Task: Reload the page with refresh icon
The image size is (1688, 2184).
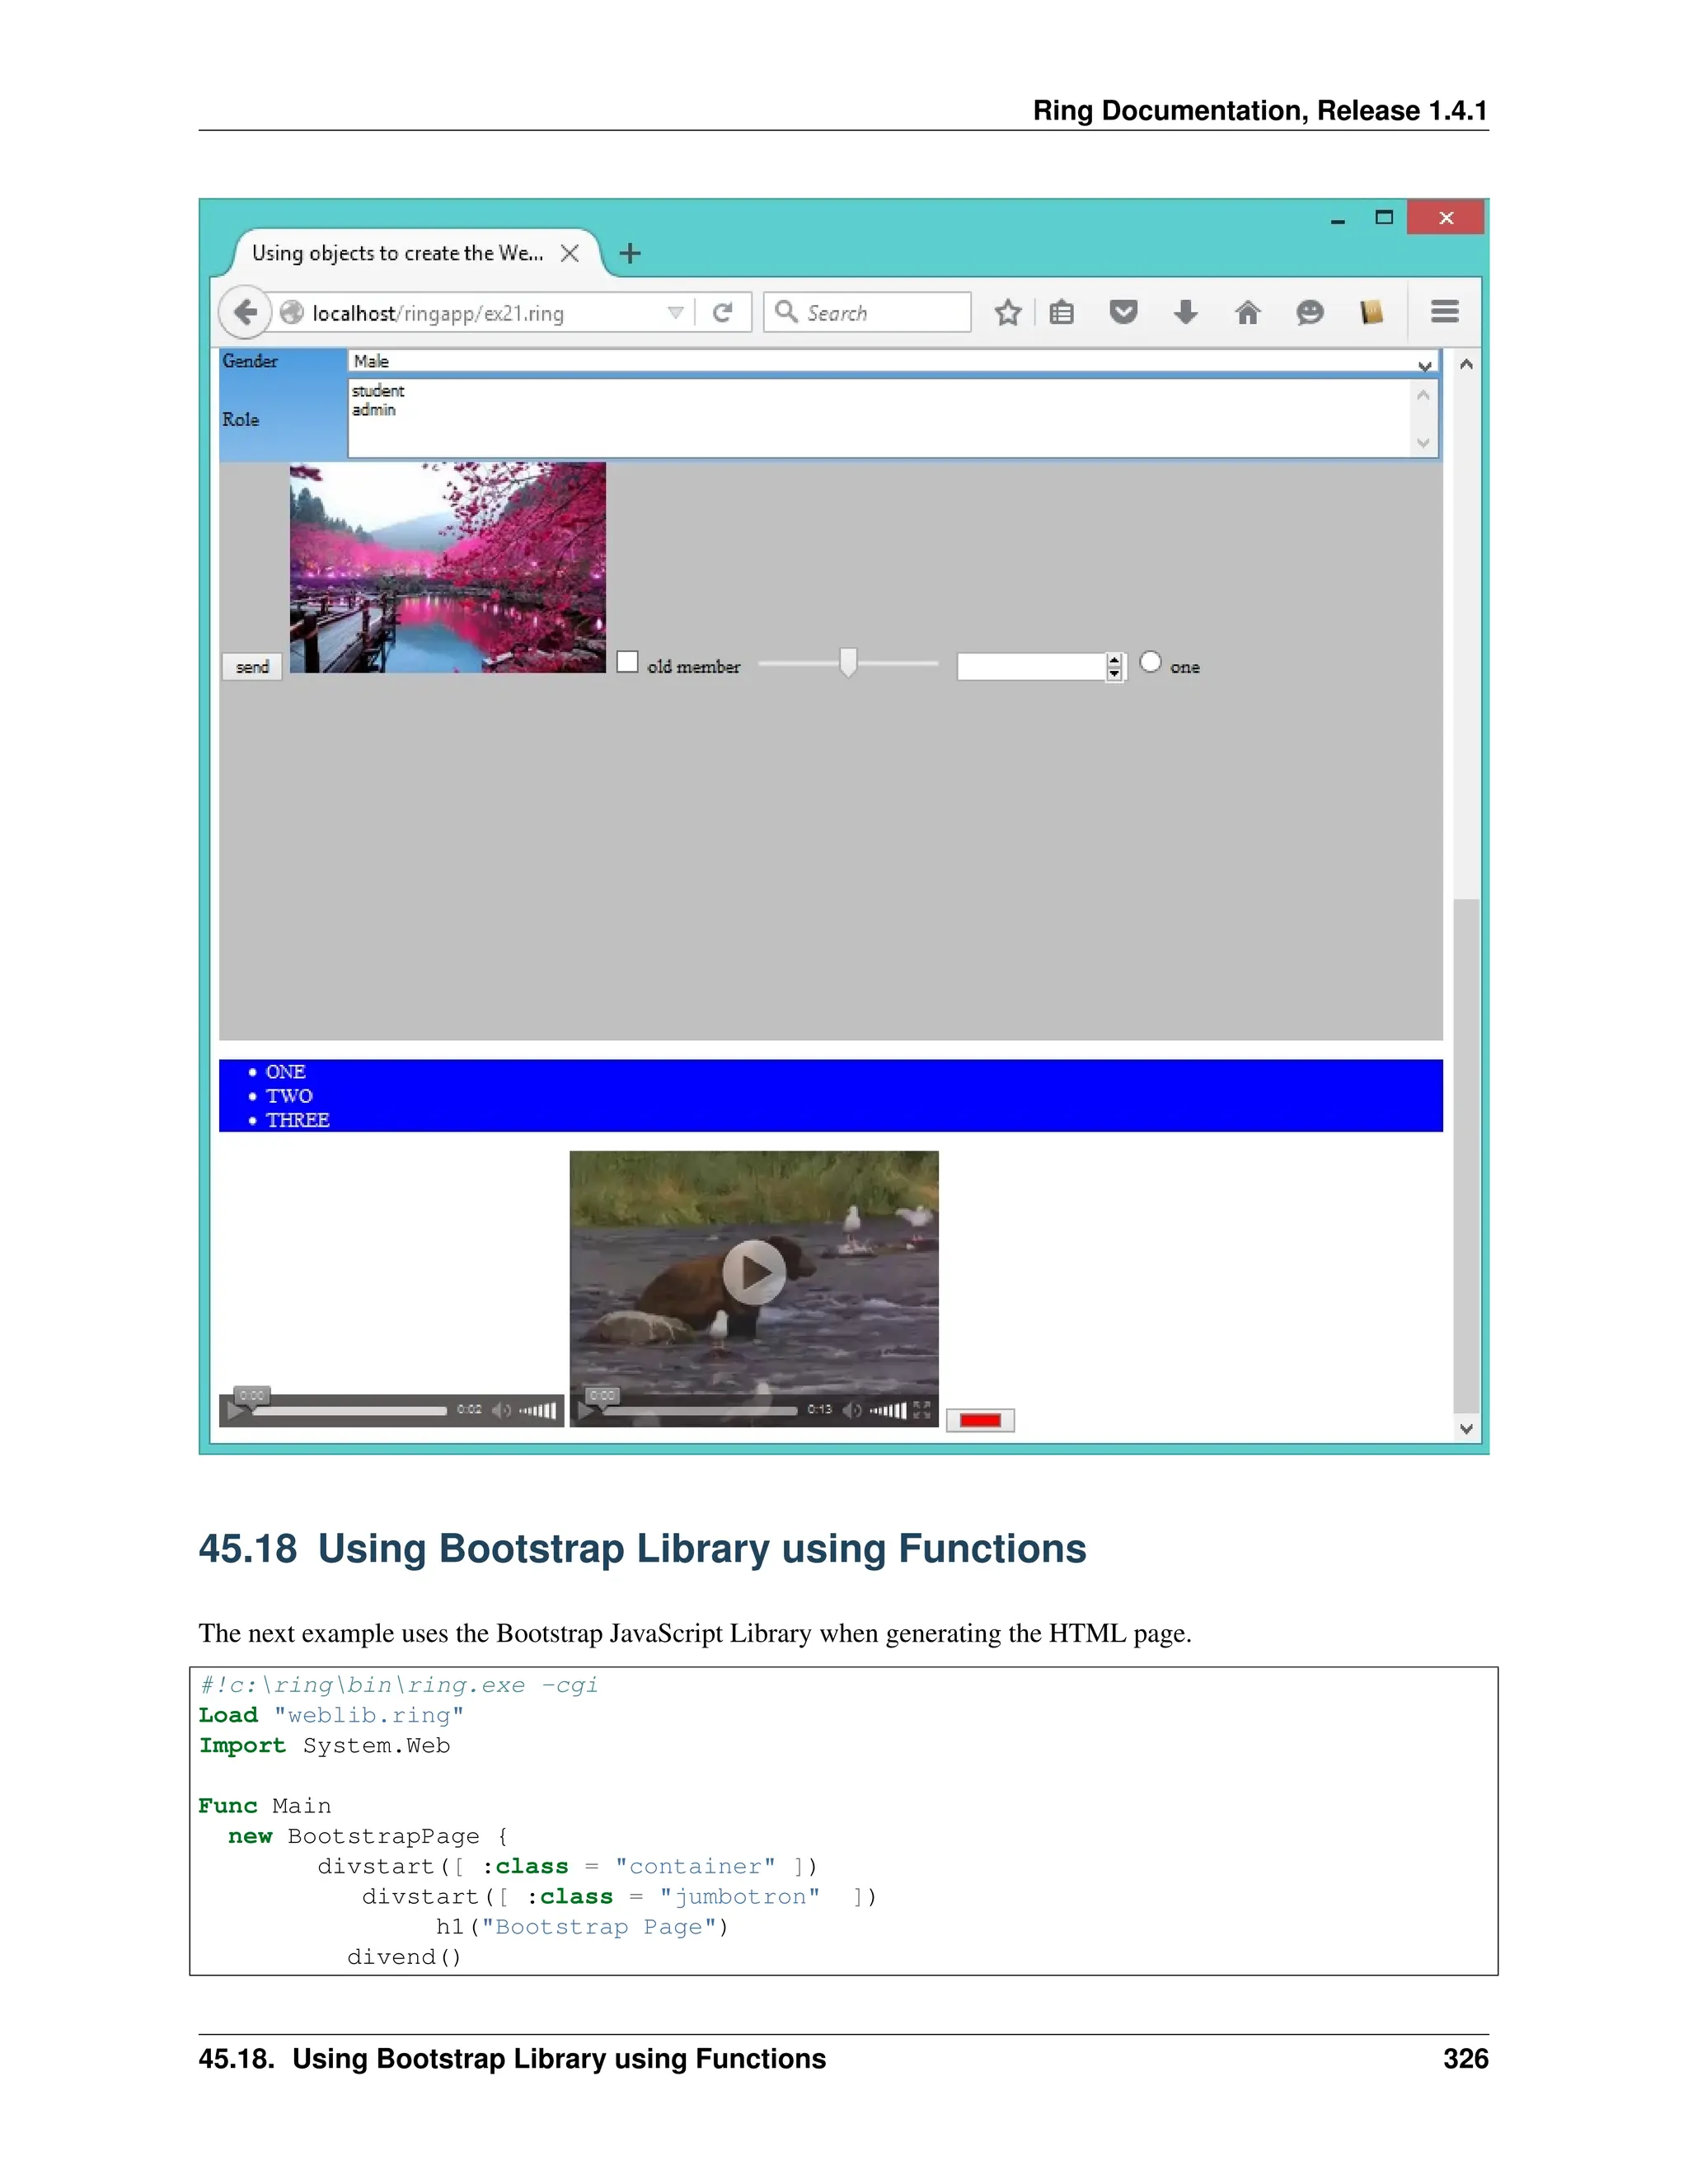Action: [x=722, y=313]
